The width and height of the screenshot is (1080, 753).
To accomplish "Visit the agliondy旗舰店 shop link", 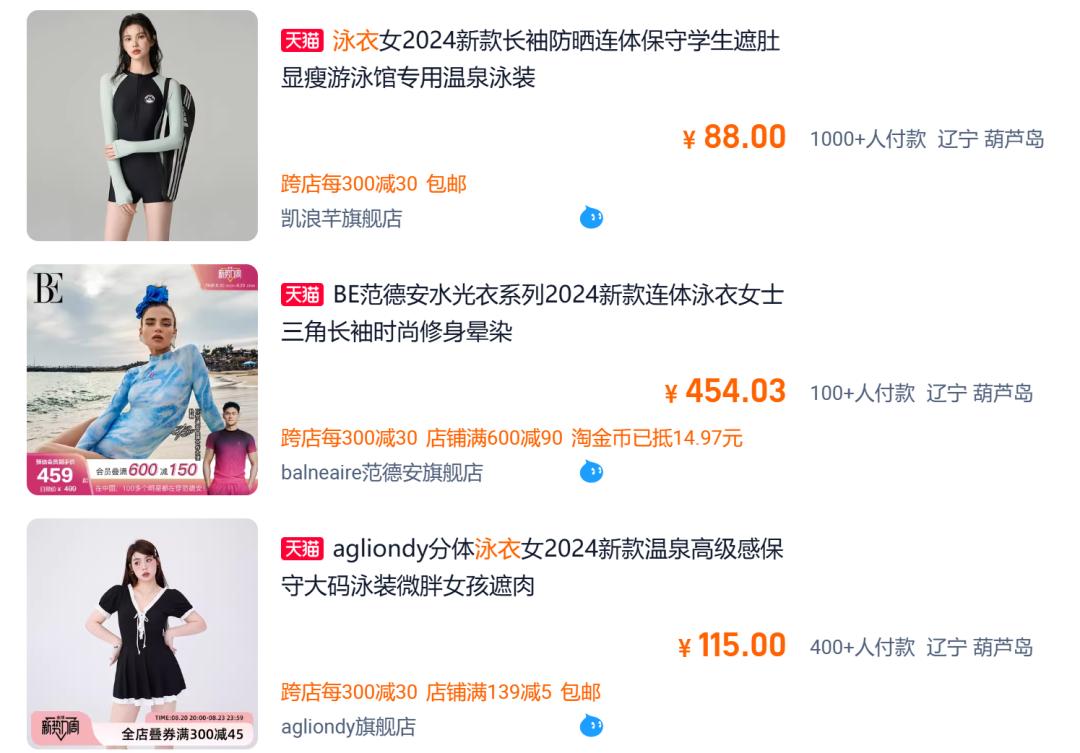I will point(348,727).
